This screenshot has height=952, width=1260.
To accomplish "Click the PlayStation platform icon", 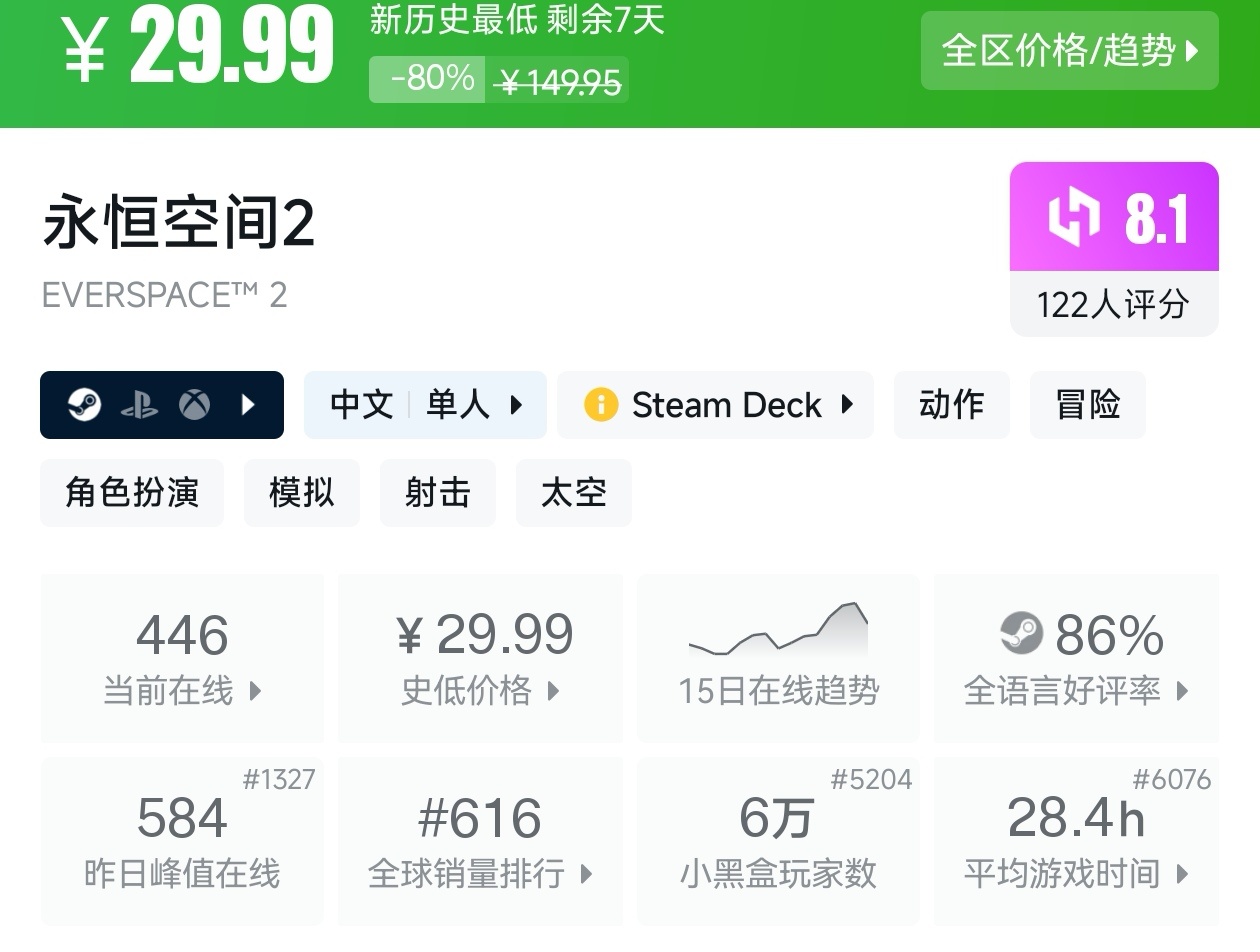I will 139,405.
